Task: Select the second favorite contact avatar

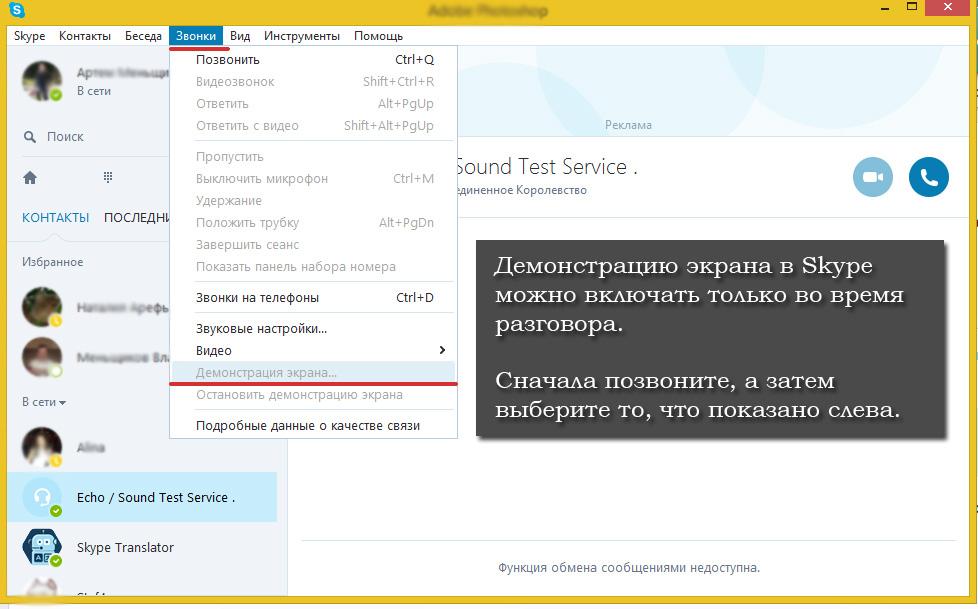Action: pos(42,357)
